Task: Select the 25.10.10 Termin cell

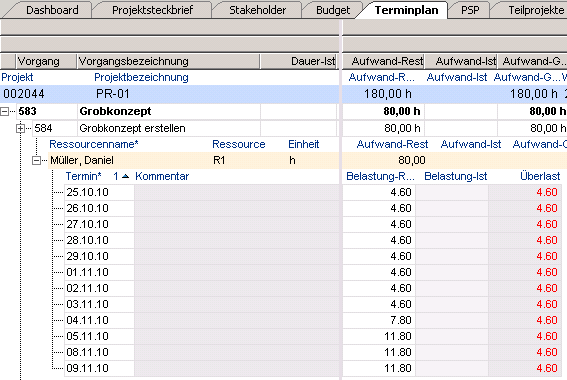Action: 99,192
